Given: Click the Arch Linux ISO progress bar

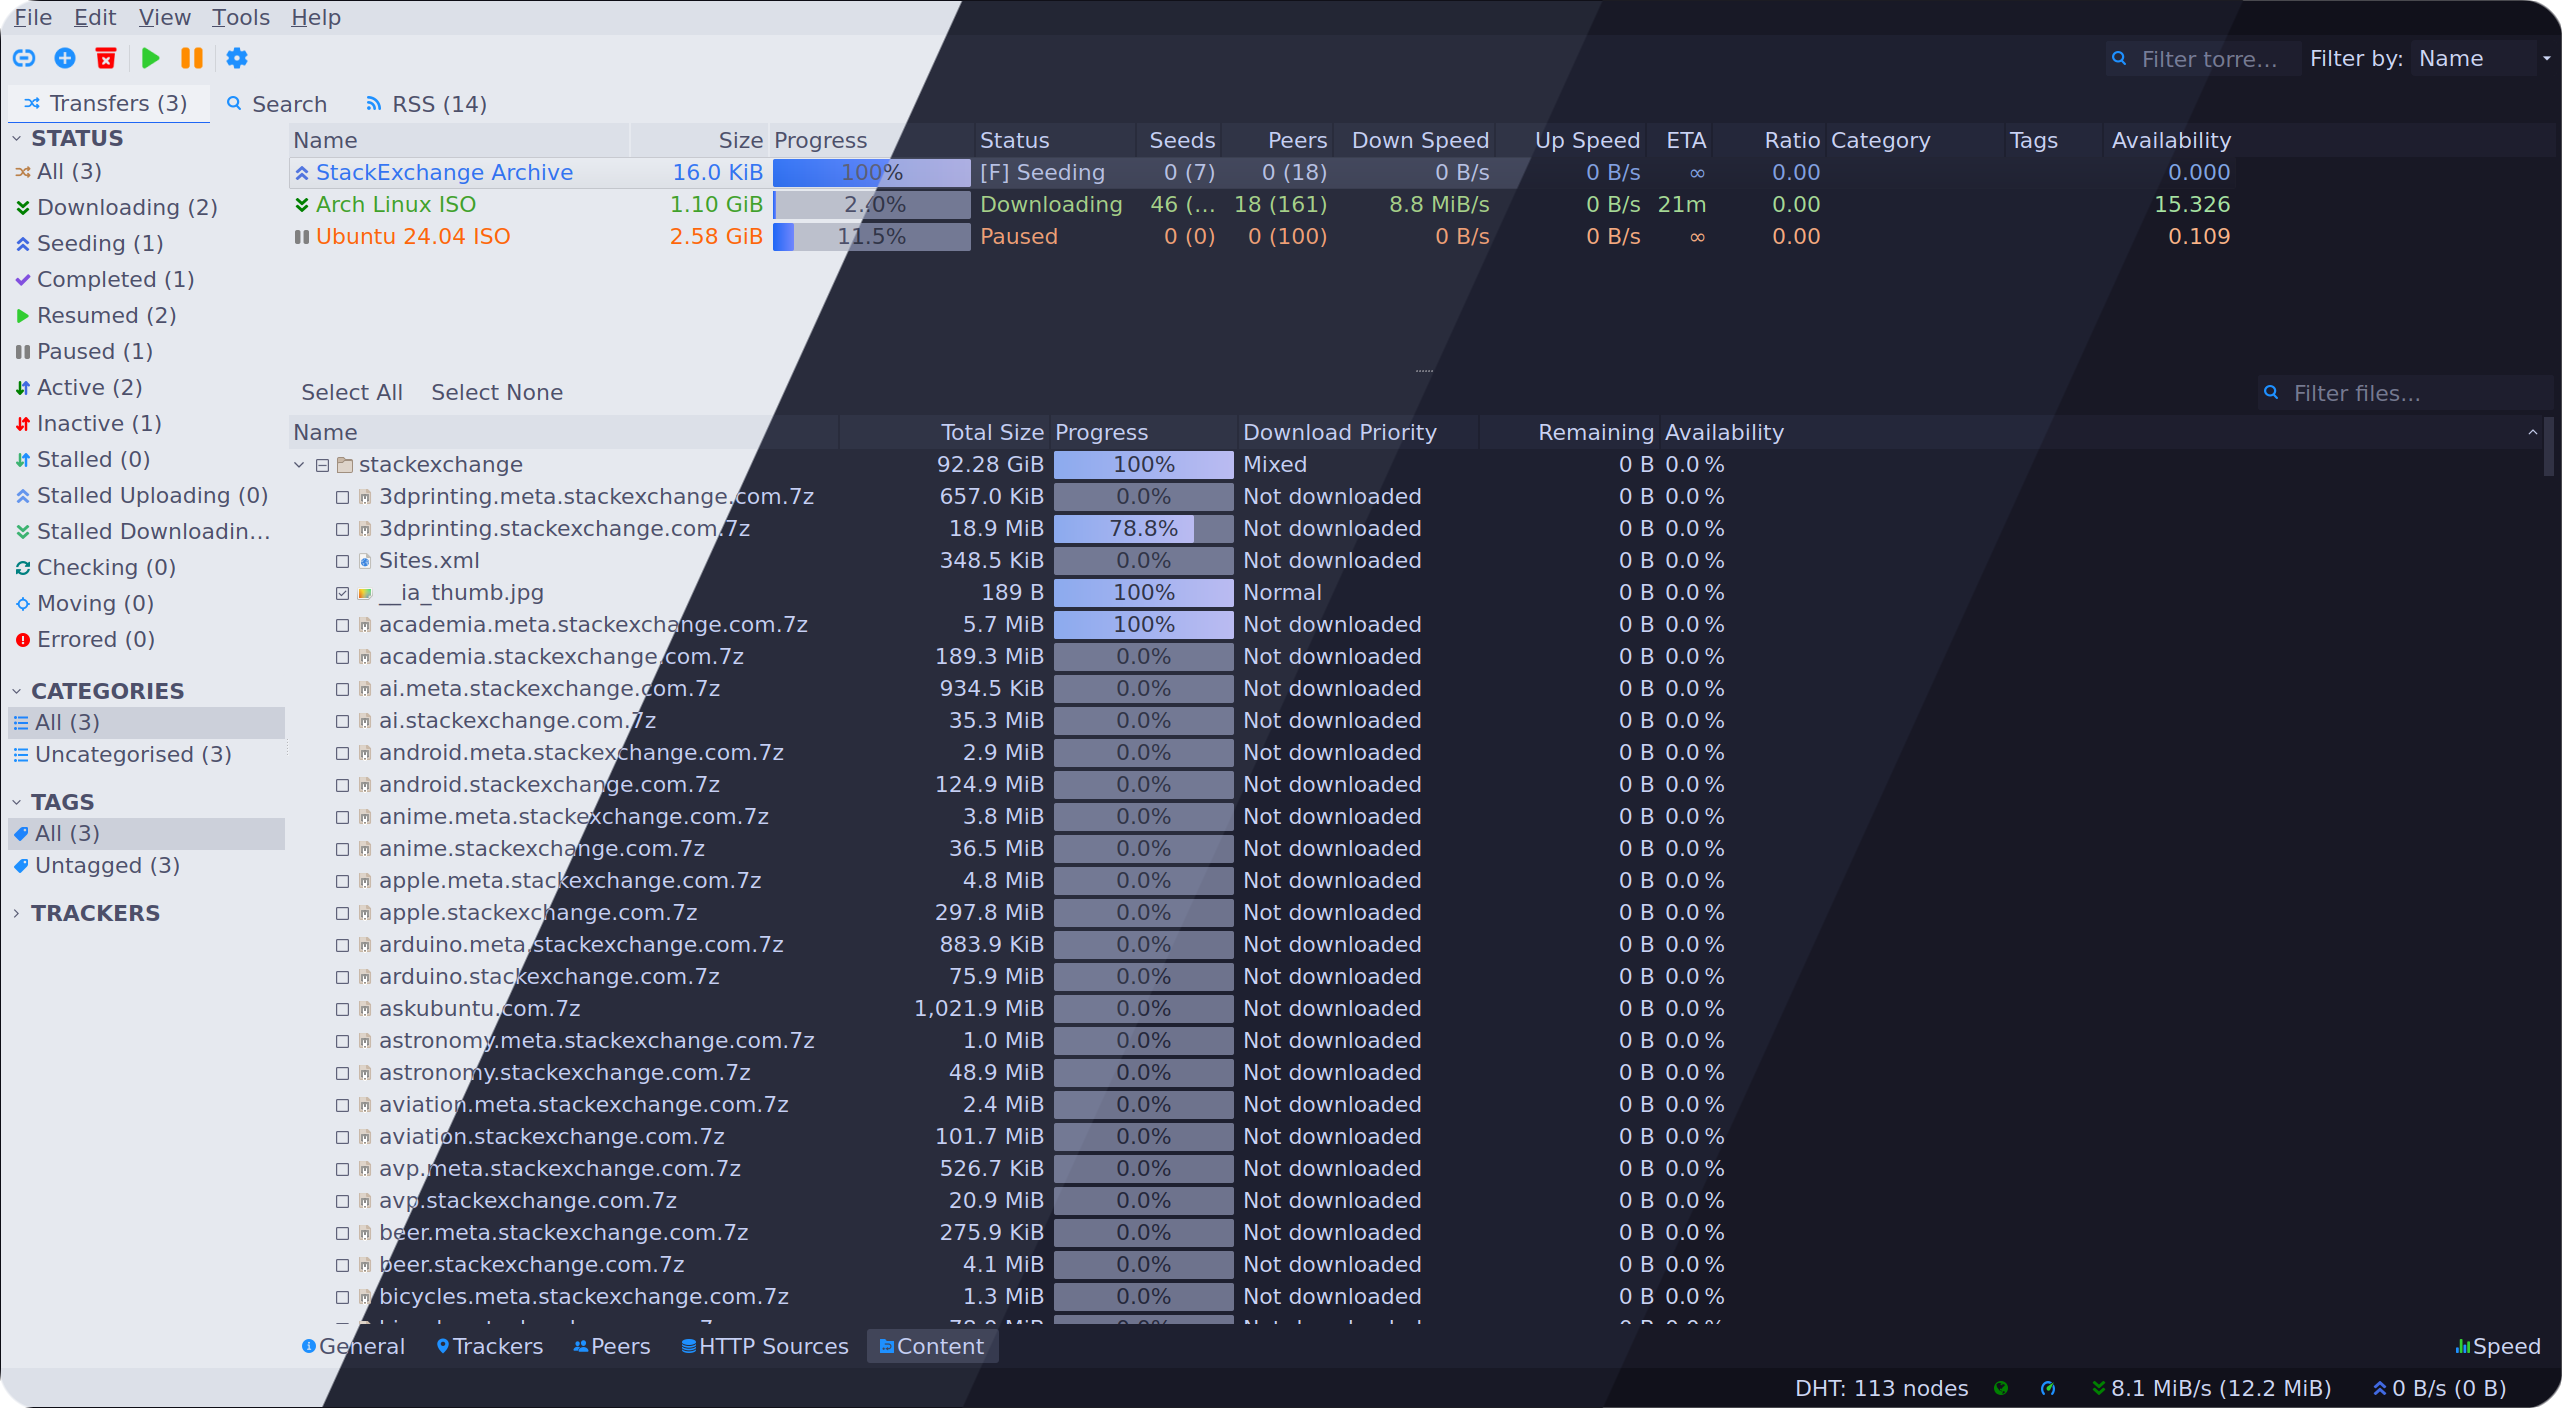Looking at the screenshot, I should click(871, 205).
